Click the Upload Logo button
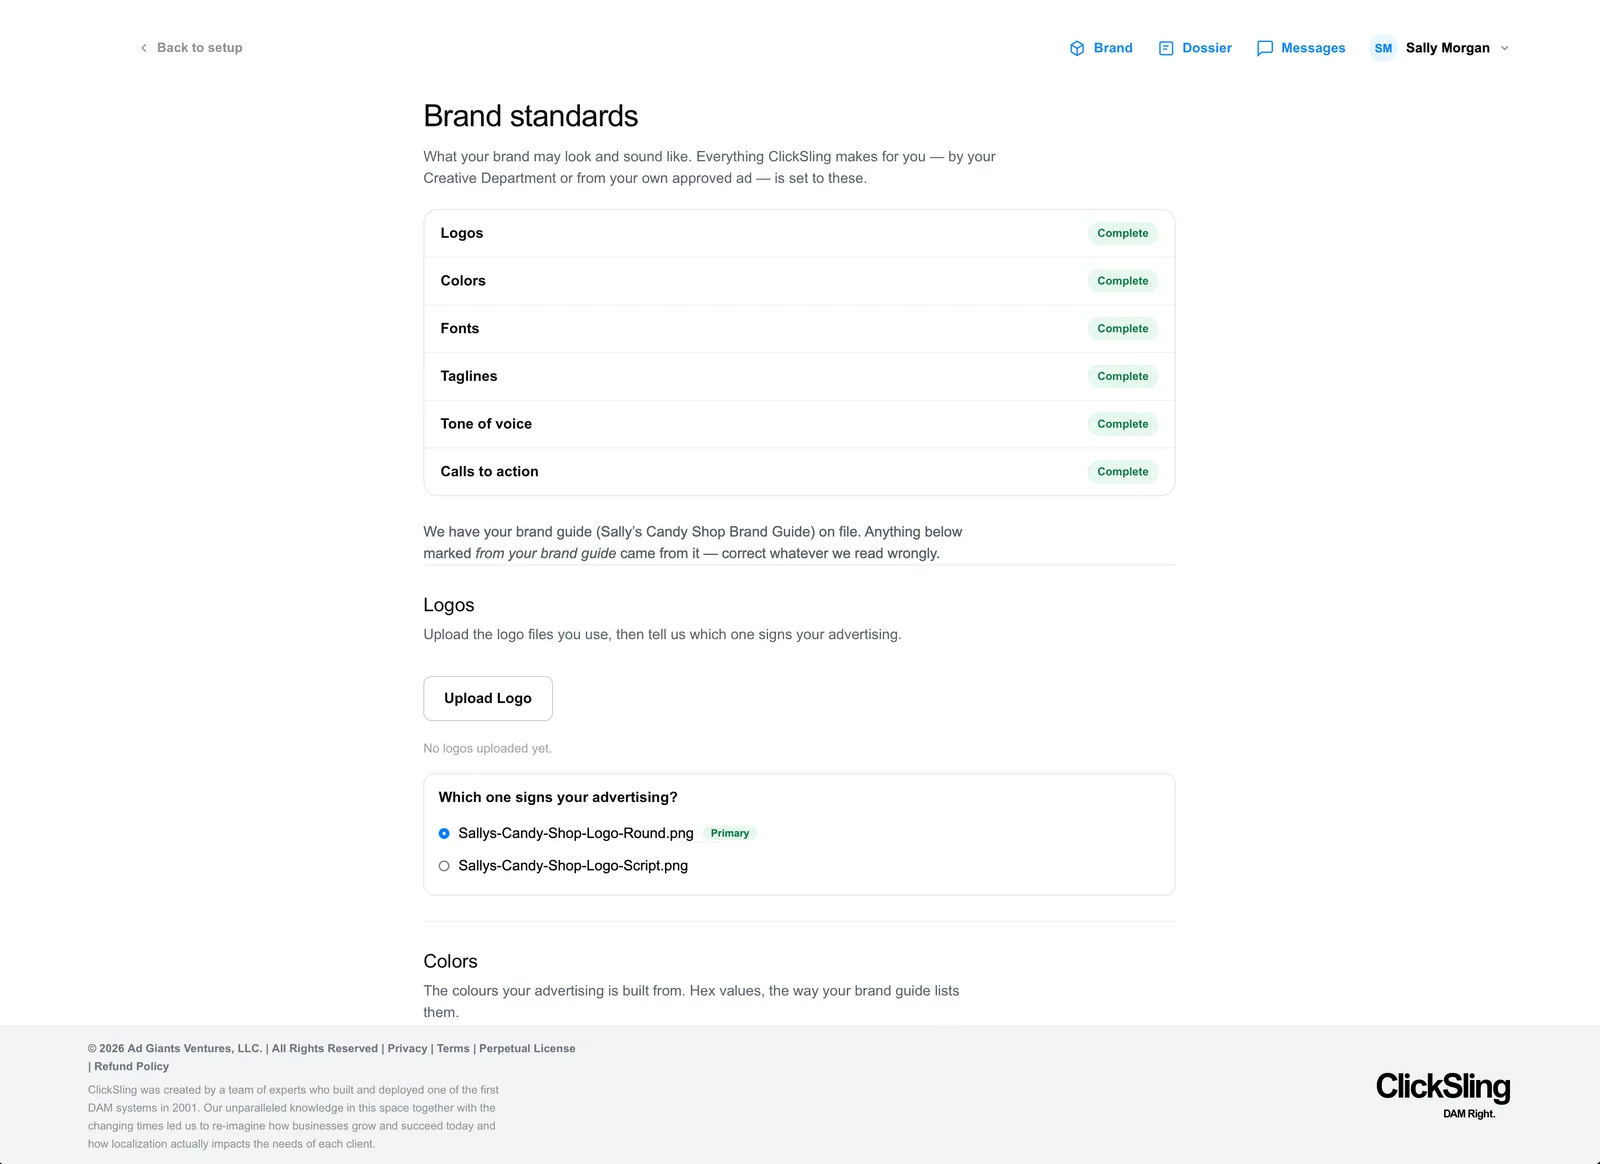This screenshot has height=1164, width=1600. click(488, 698)
